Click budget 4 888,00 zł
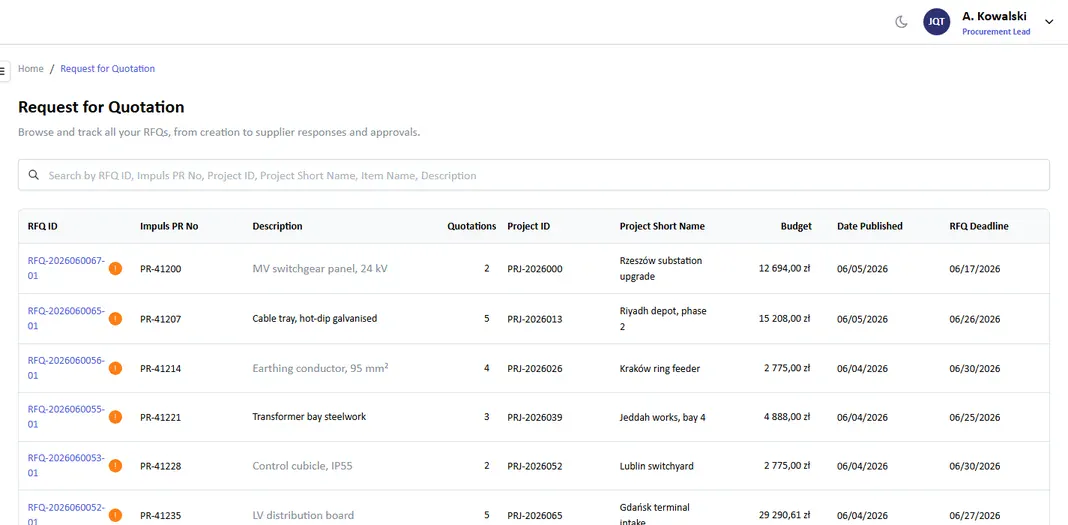Image resolution: width=1068 pixels, height=525 pixels. [x=787, y=417]
